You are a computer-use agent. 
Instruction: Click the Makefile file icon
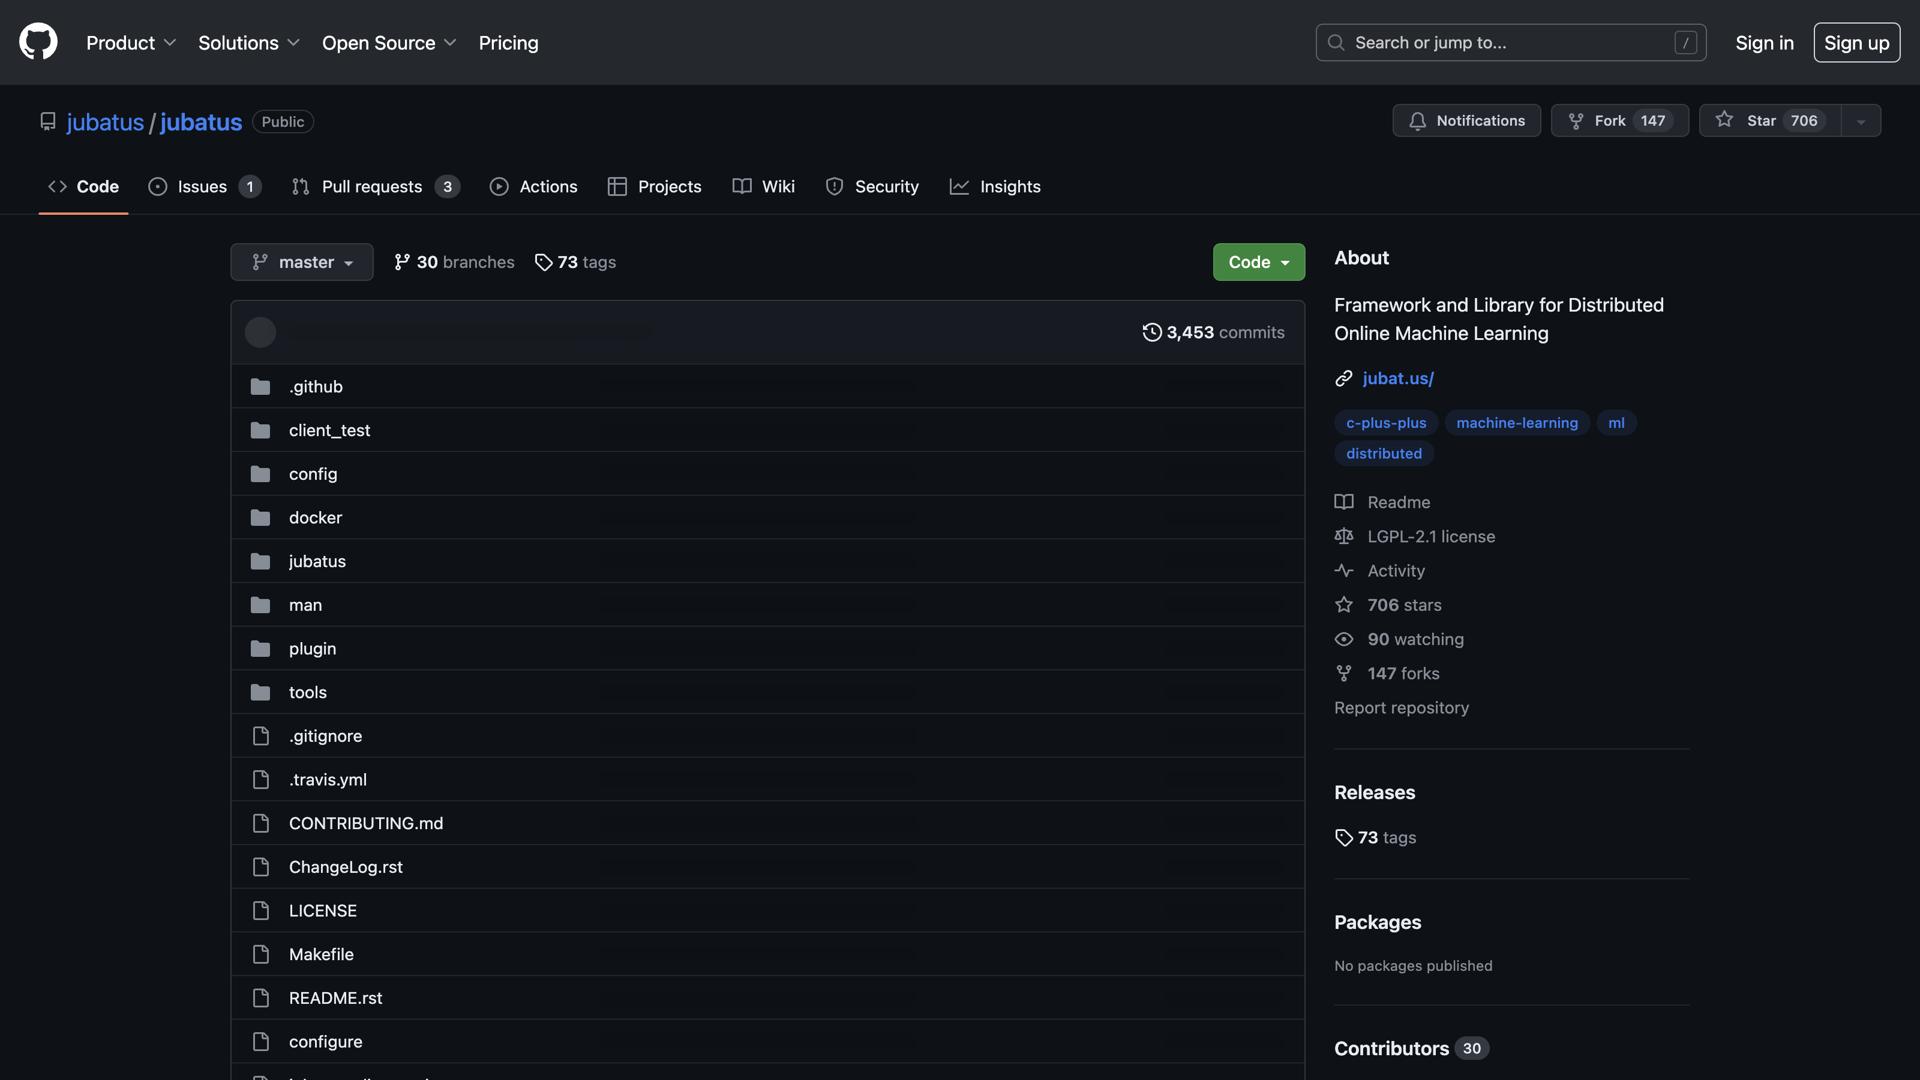(260, 954)
